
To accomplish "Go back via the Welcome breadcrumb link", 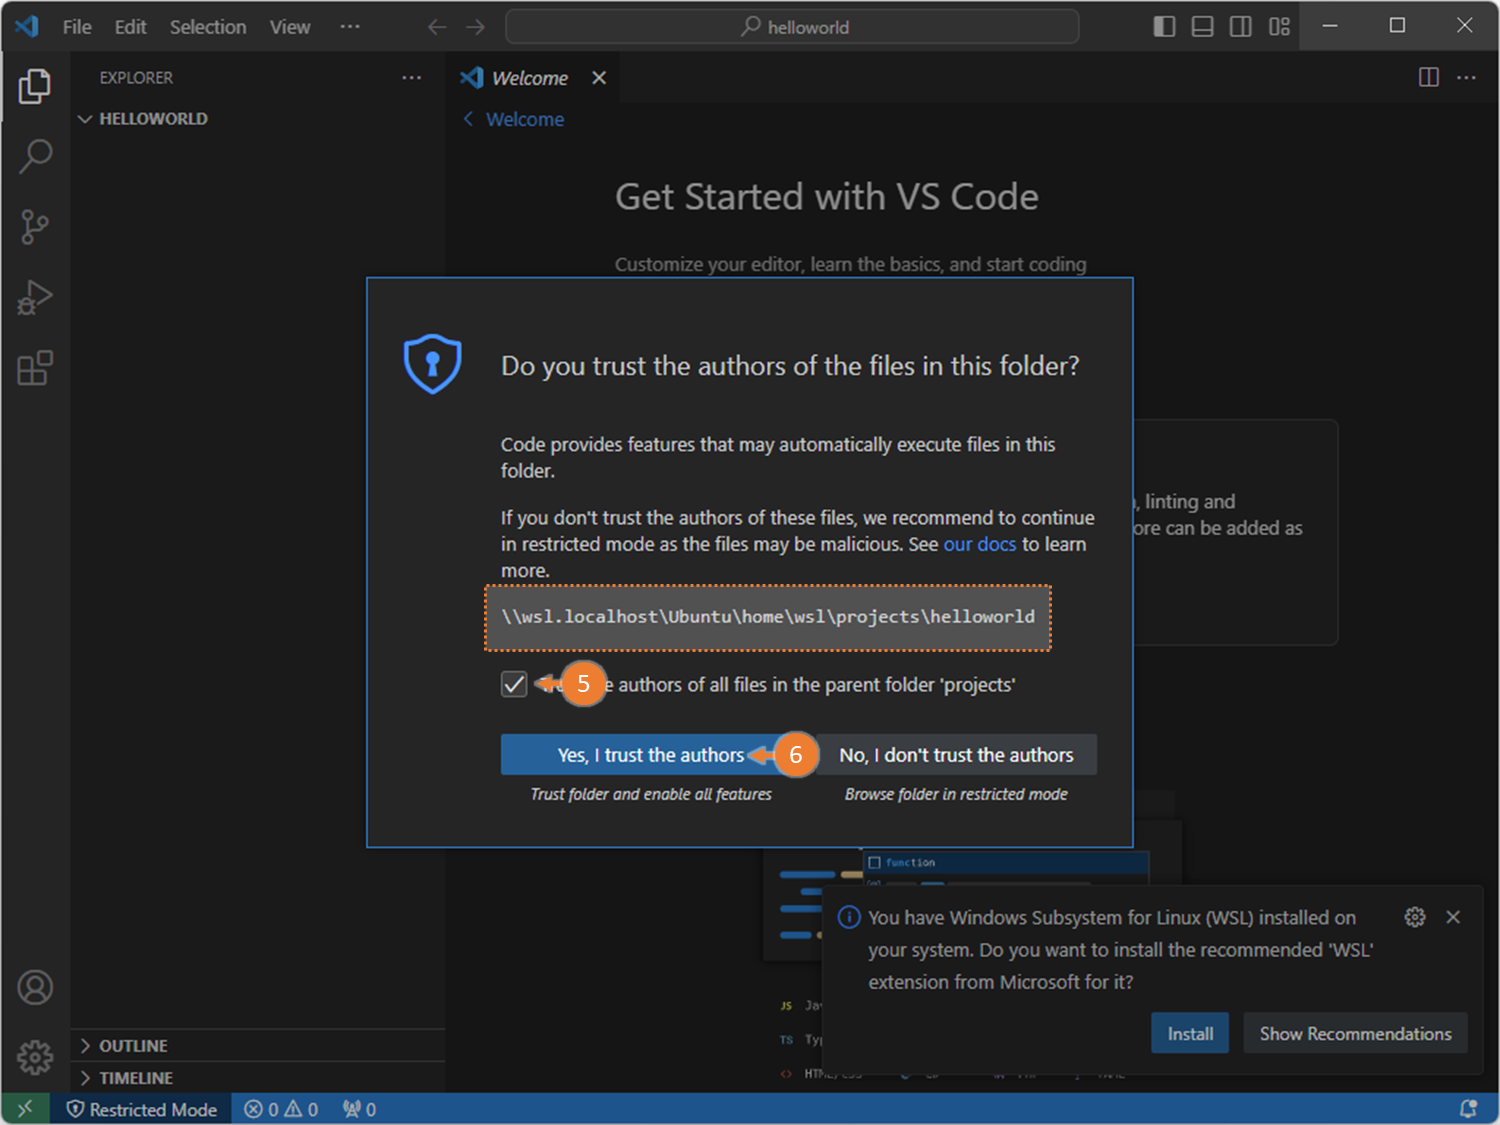I will [x=515, y=119].
